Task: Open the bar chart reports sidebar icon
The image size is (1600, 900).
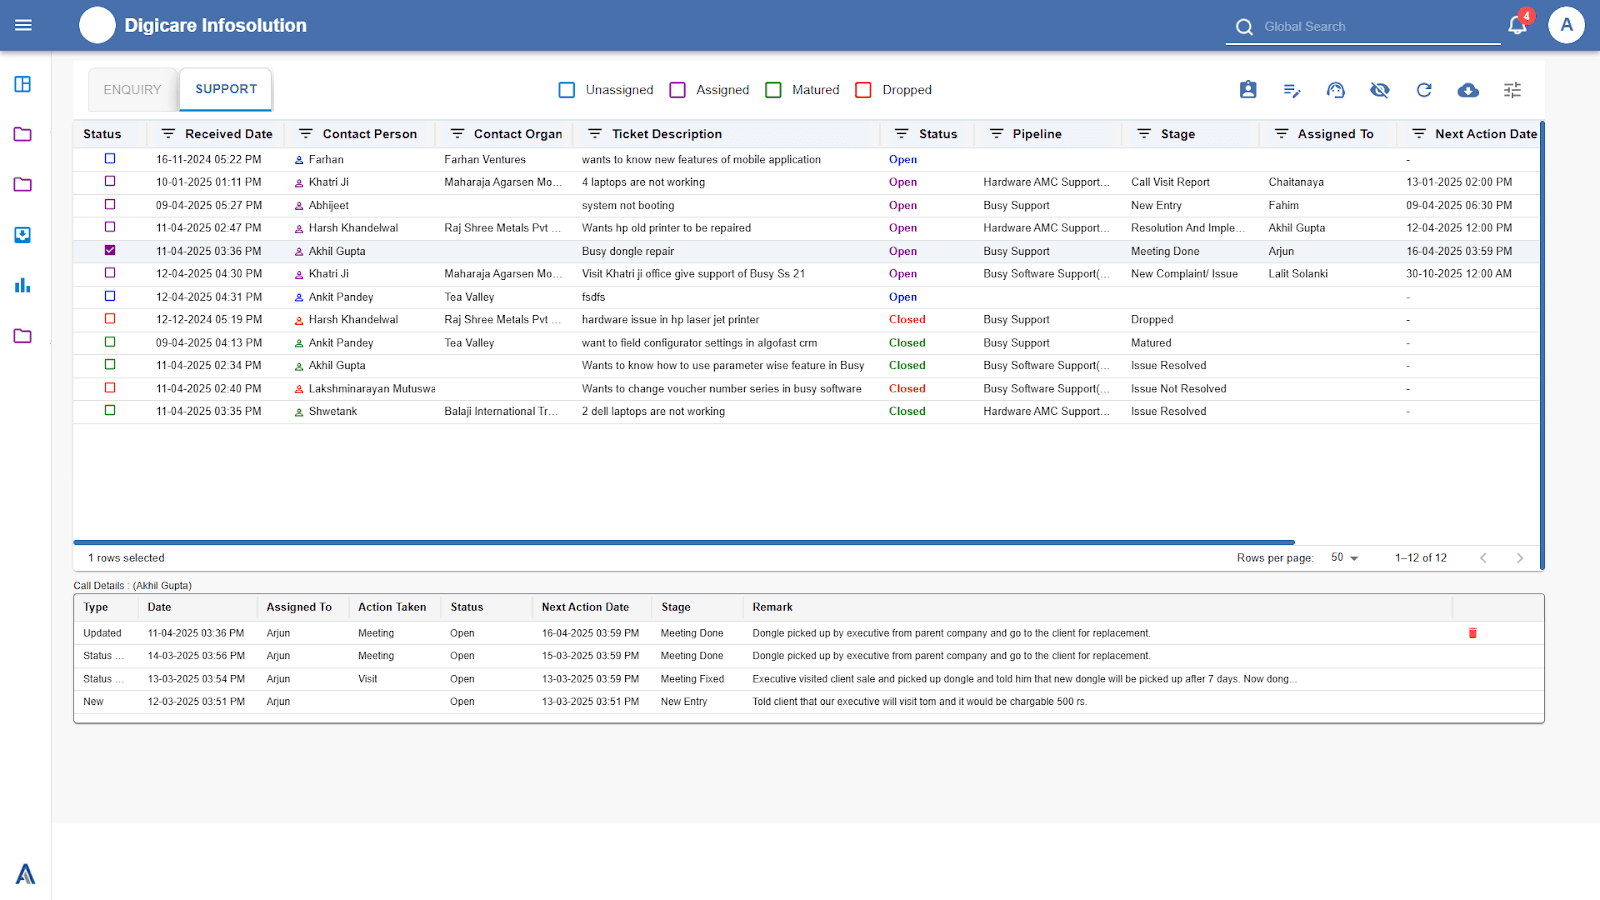Action: click(23, 285)
